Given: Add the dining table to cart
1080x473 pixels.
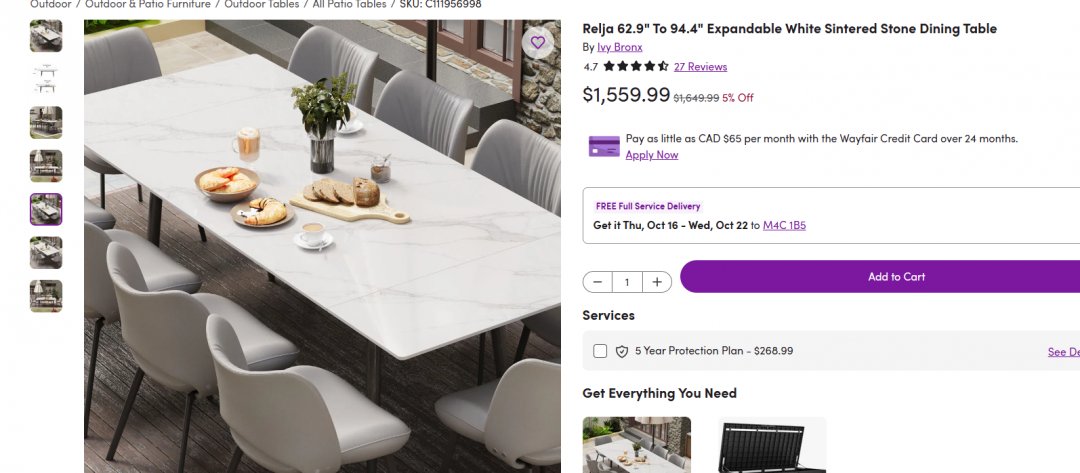Looking at the screenshot, I should tap(880, 277).
